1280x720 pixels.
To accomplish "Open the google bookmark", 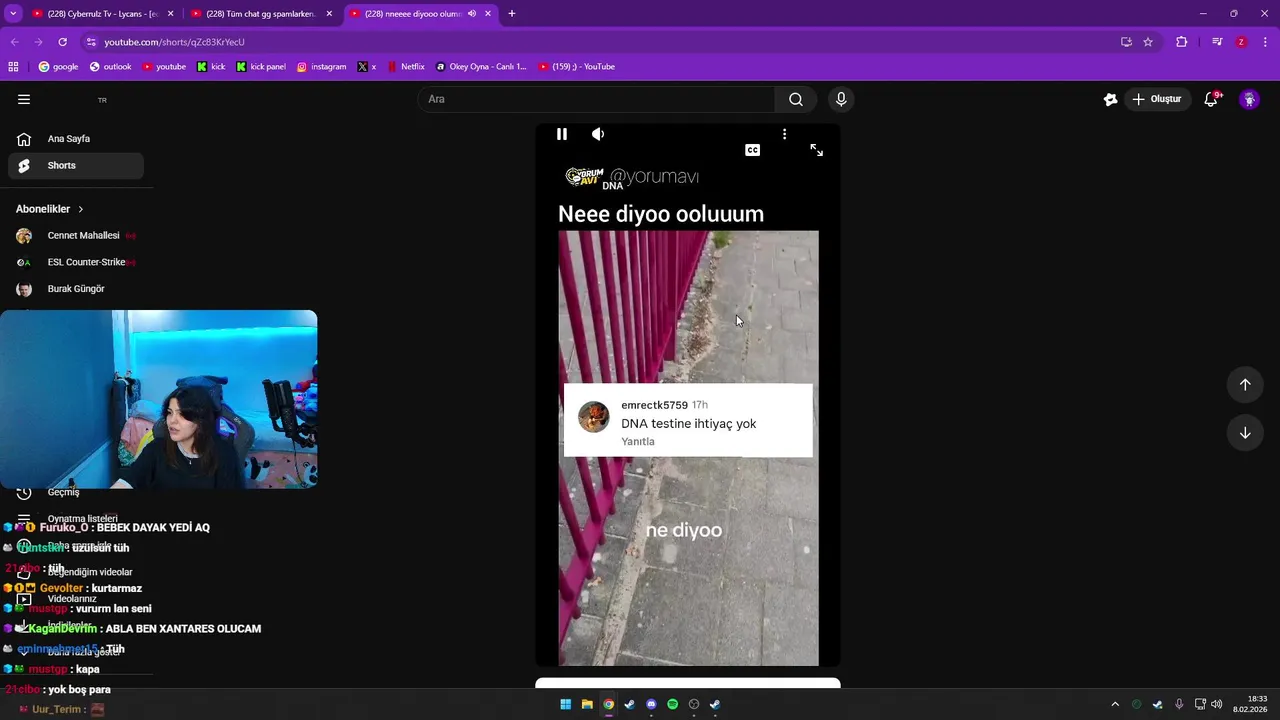I will tap(58, 67).
